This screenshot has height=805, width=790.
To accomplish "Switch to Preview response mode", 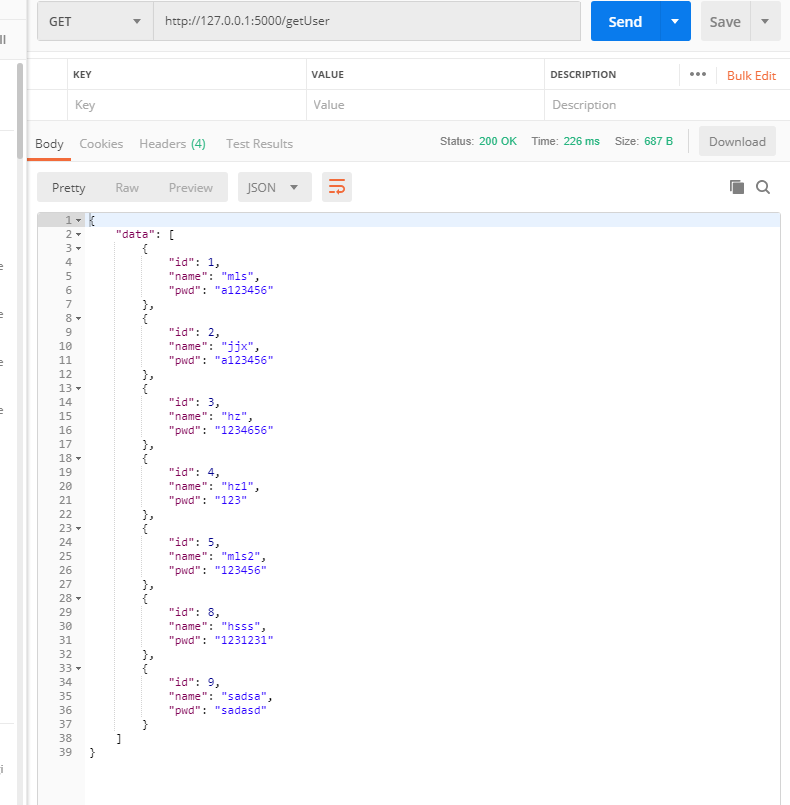I will pos(190,187).
